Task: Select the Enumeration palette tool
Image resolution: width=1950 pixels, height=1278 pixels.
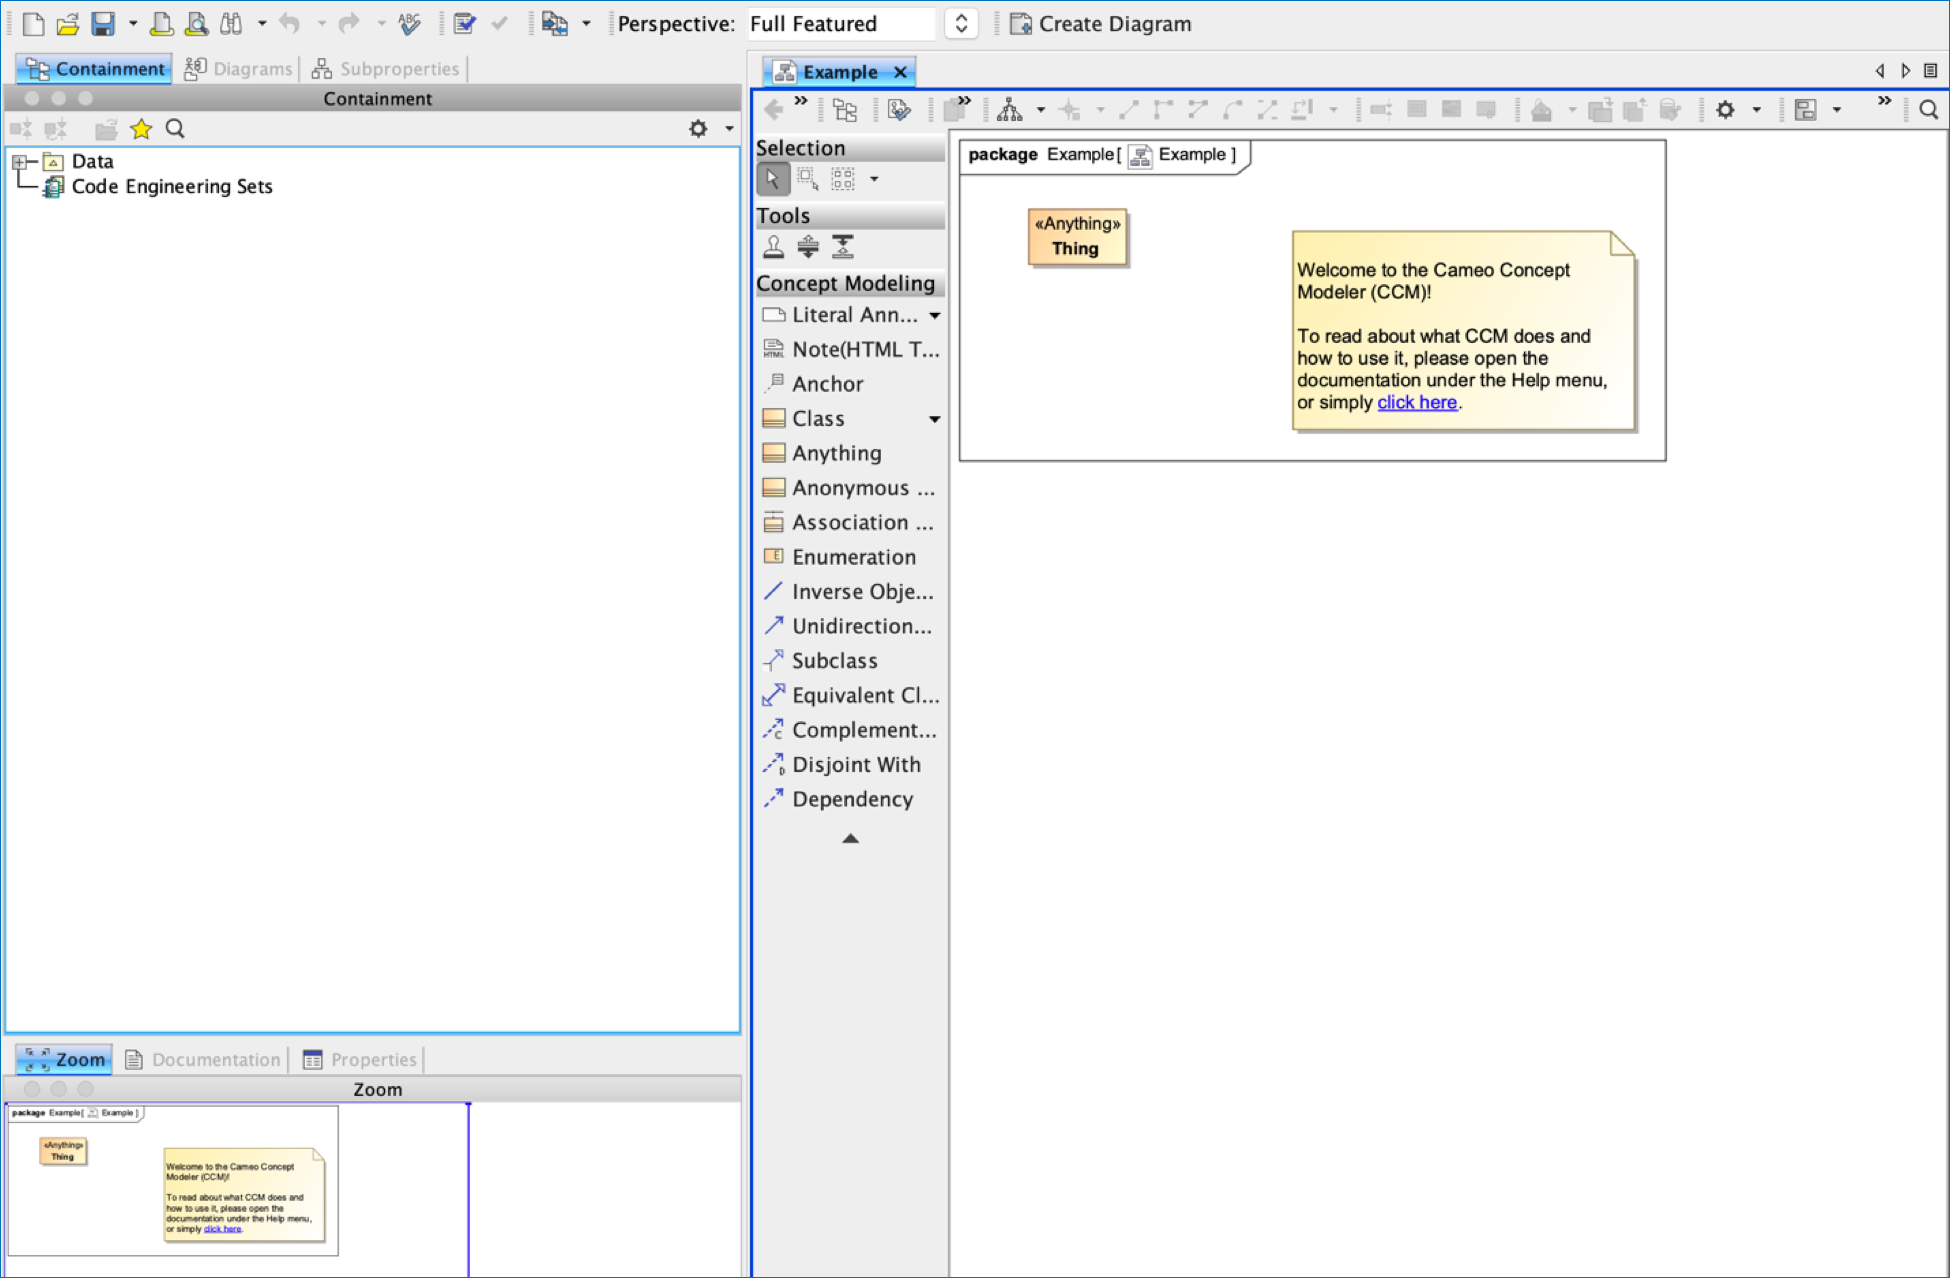Action: 853,557
